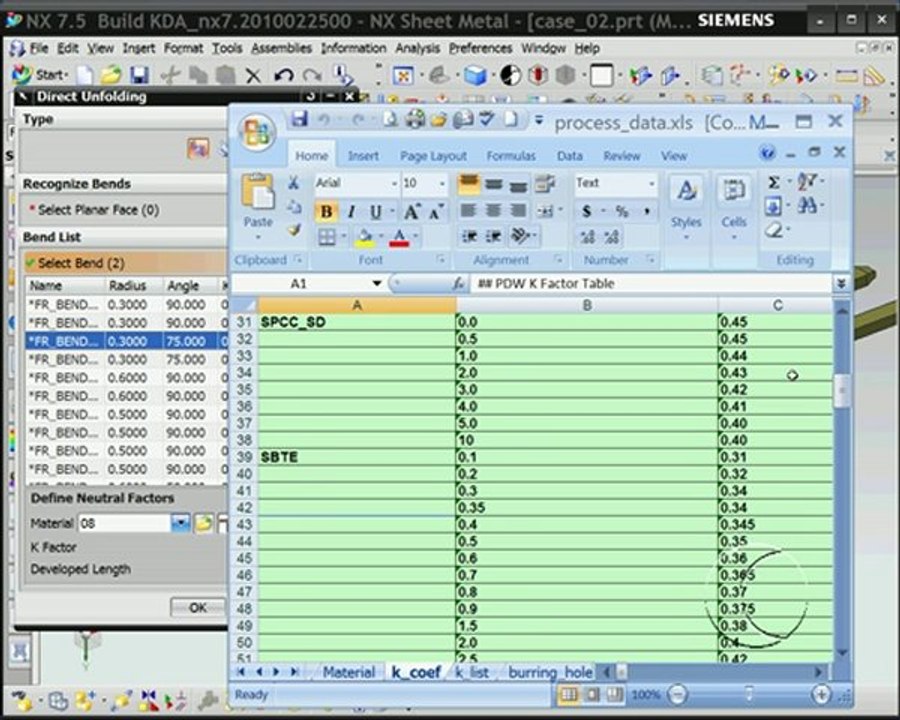Viewport: 900px width, 720px height.
Task: Click the NX Start menu dropdown
Action: pos(41,75)
